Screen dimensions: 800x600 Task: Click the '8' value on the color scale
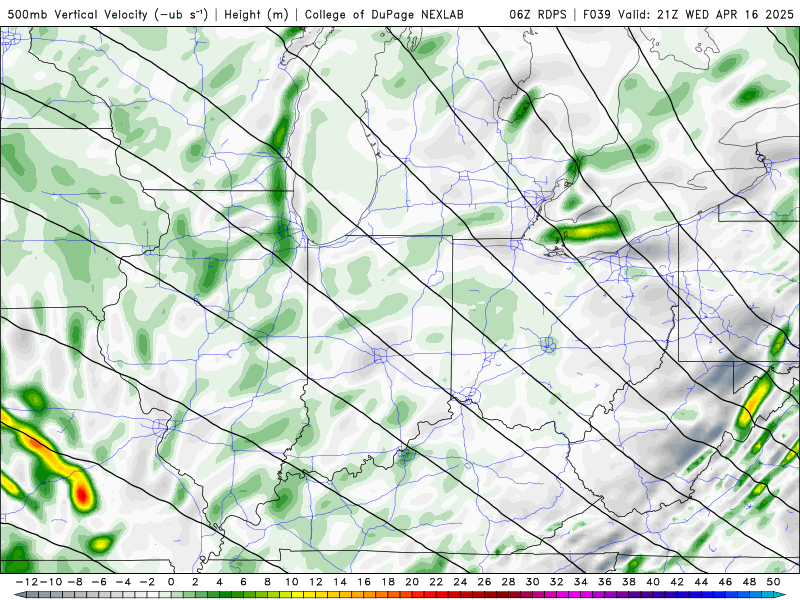(267, 582)
